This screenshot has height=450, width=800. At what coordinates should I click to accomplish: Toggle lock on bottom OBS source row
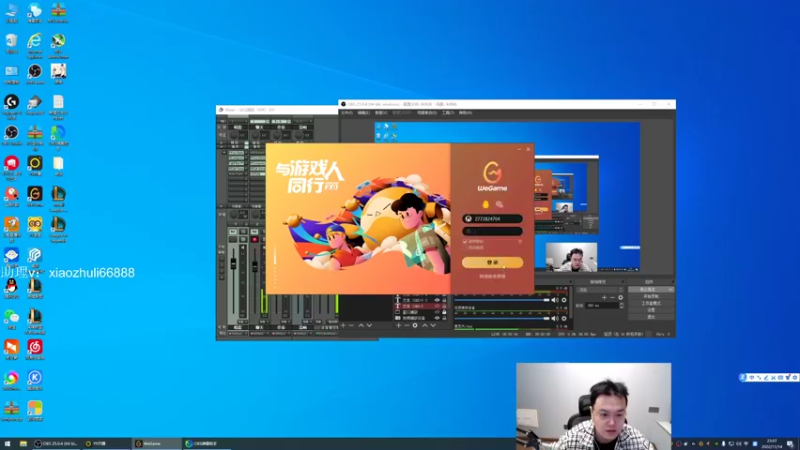point(444,318)
